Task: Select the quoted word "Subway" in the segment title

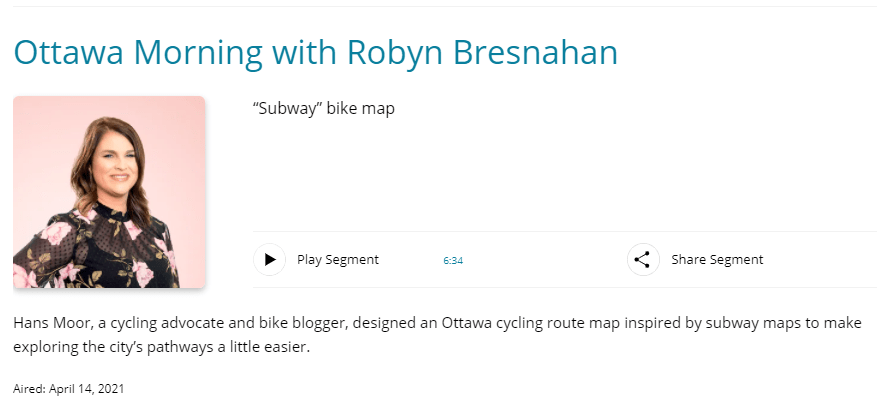Action: point(288,108)
